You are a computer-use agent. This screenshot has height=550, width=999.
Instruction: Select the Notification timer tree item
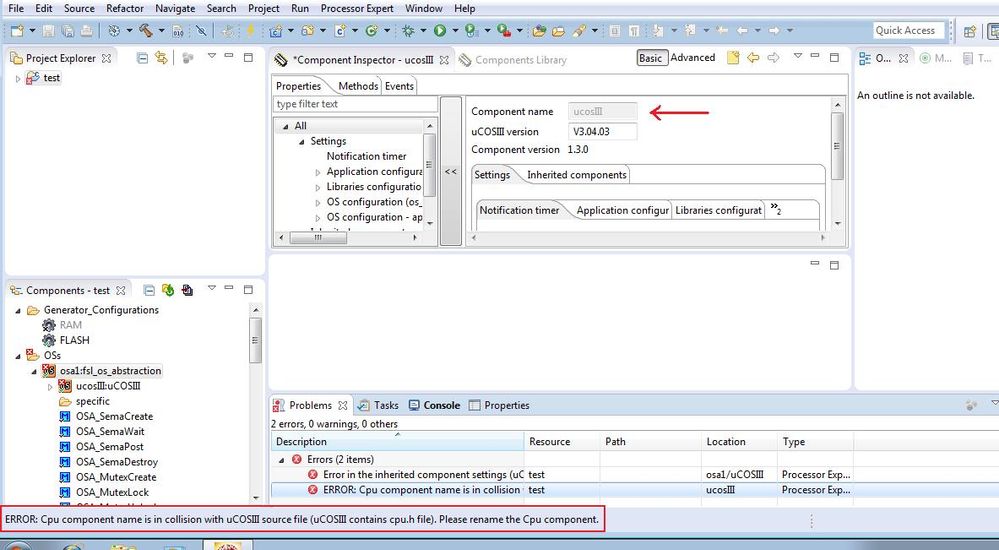pos(366,156)
